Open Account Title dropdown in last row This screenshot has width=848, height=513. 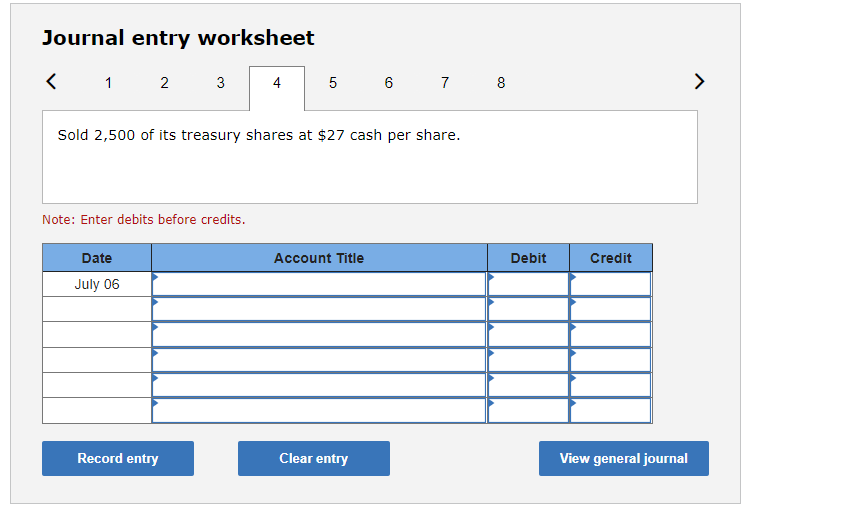pos(319,410)
